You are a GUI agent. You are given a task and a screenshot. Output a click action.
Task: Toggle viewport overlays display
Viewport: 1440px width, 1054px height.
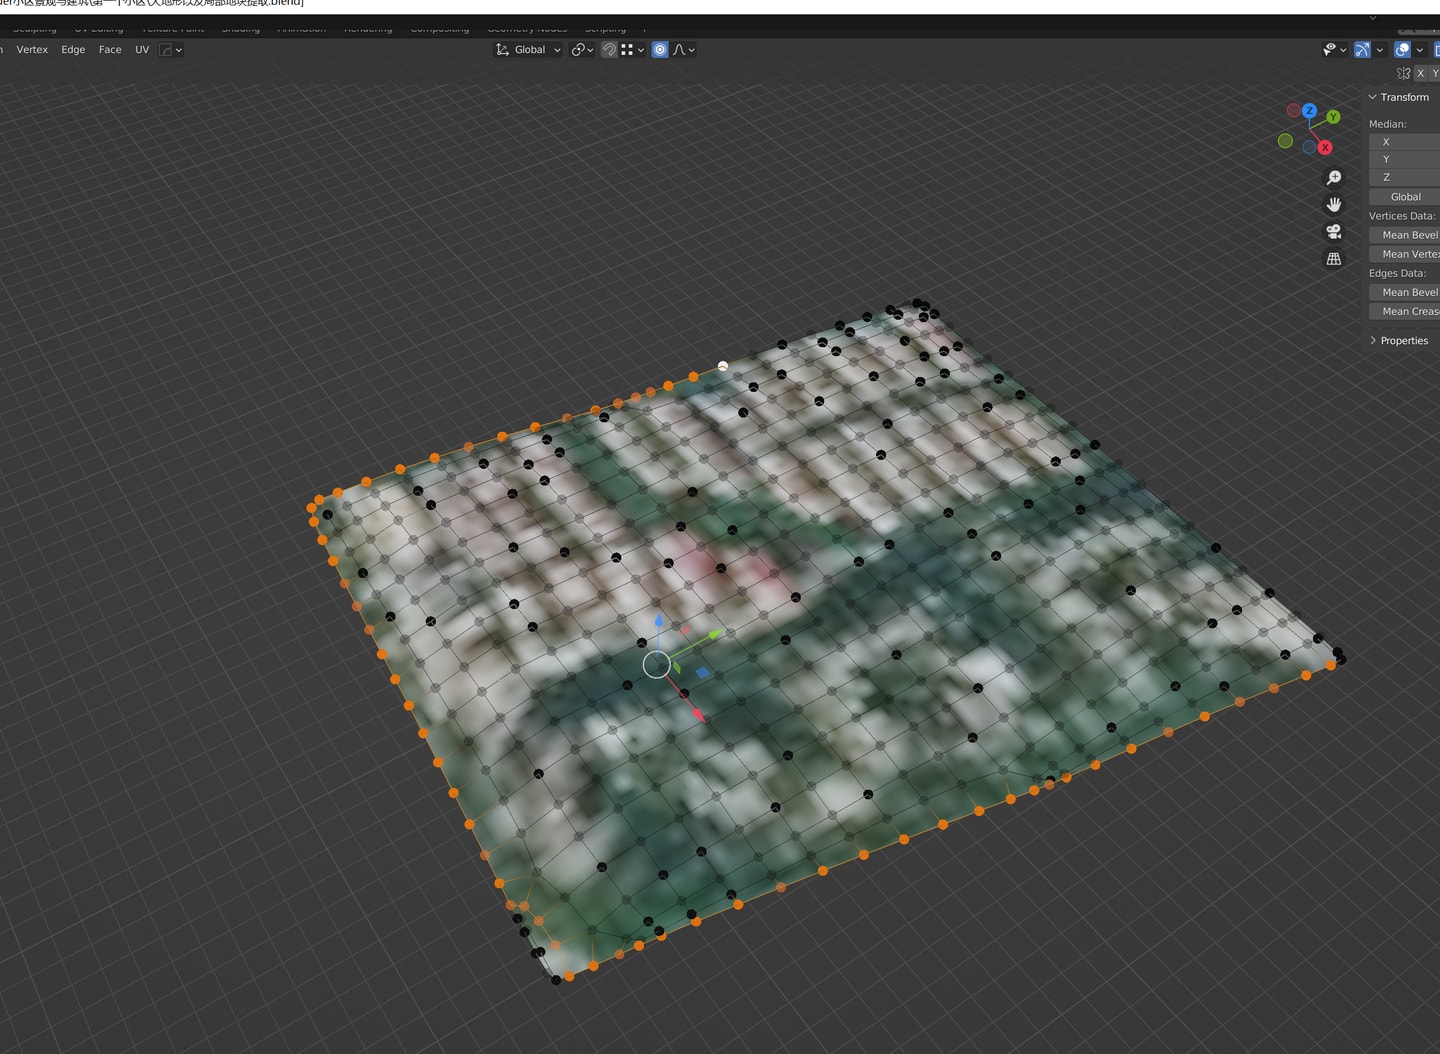pos(1402,49)
